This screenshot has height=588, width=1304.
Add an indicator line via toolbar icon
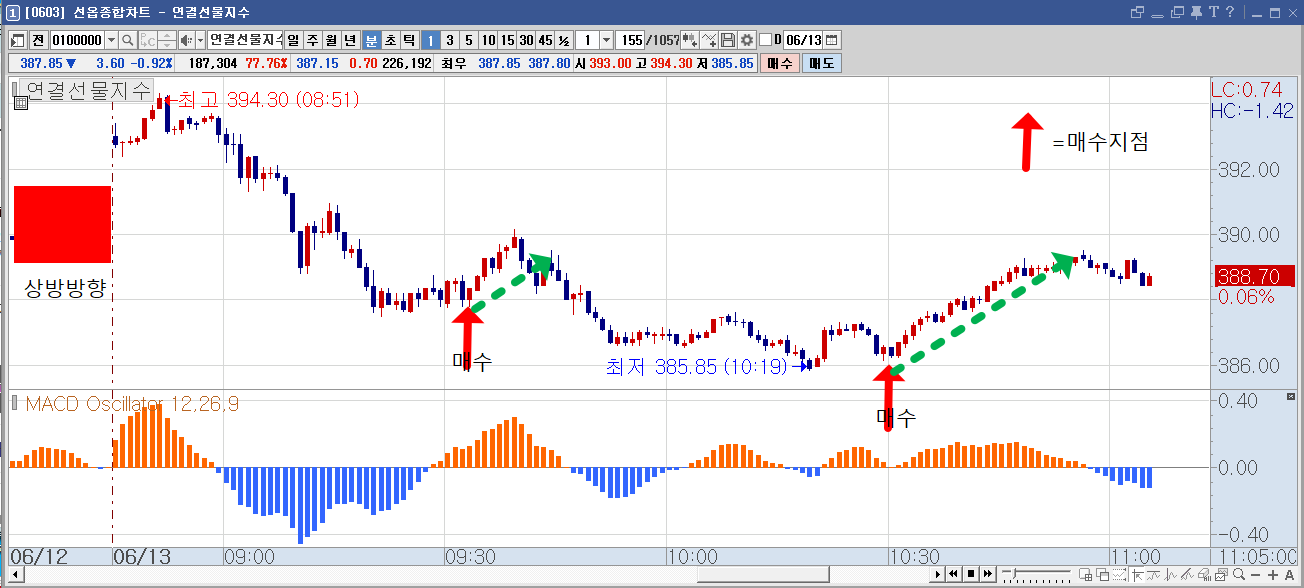pos(709,40)
